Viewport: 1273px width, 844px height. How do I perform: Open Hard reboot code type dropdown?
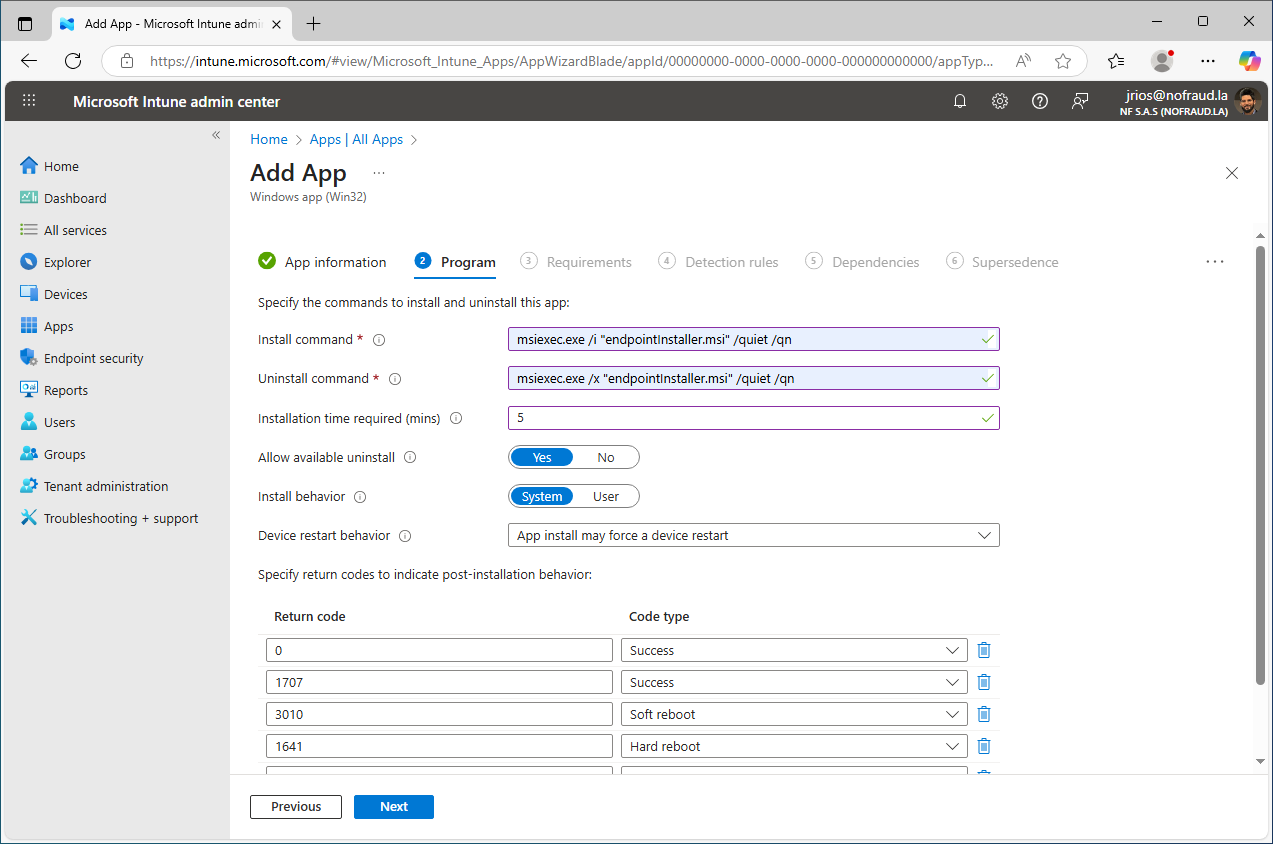tap(794, 746)
